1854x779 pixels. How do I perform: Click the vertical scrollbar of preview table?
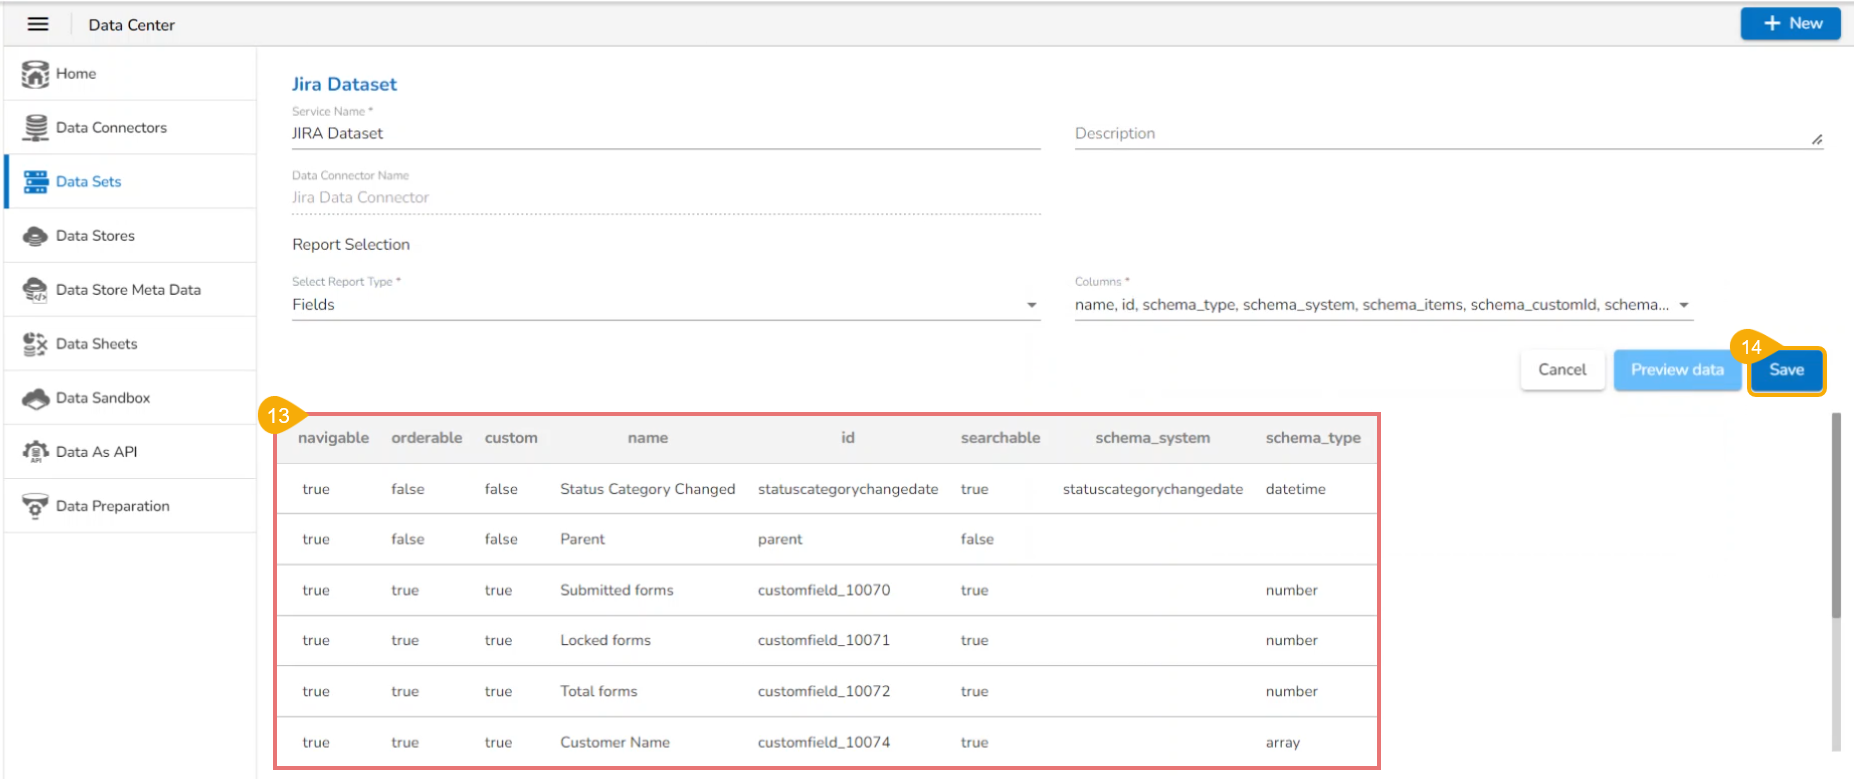1835,520
